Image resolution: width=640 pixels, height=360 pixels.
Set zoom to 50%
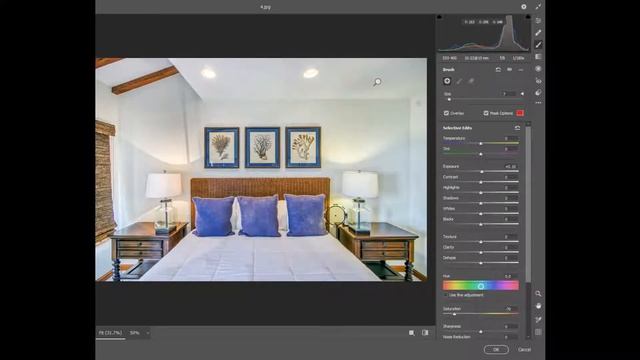135,333
